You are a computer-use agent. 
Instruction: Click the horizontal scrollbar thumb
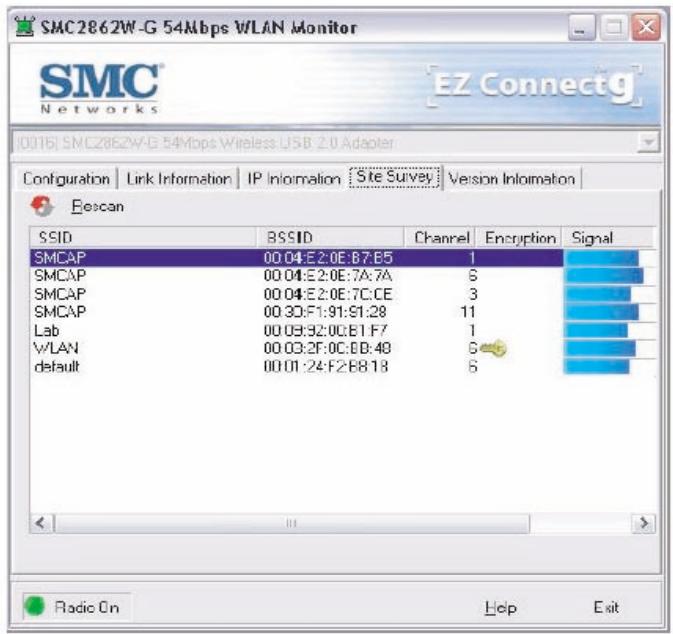click(291, 523)
